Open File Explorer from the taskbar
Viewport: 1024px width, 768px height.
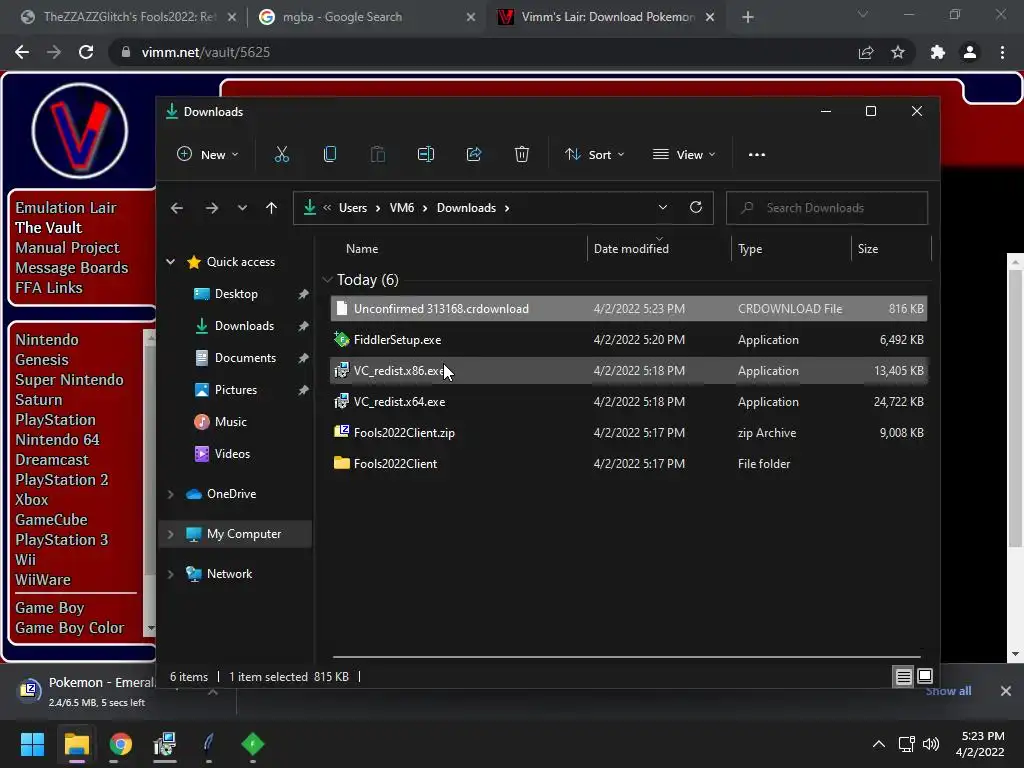[76, 744]
